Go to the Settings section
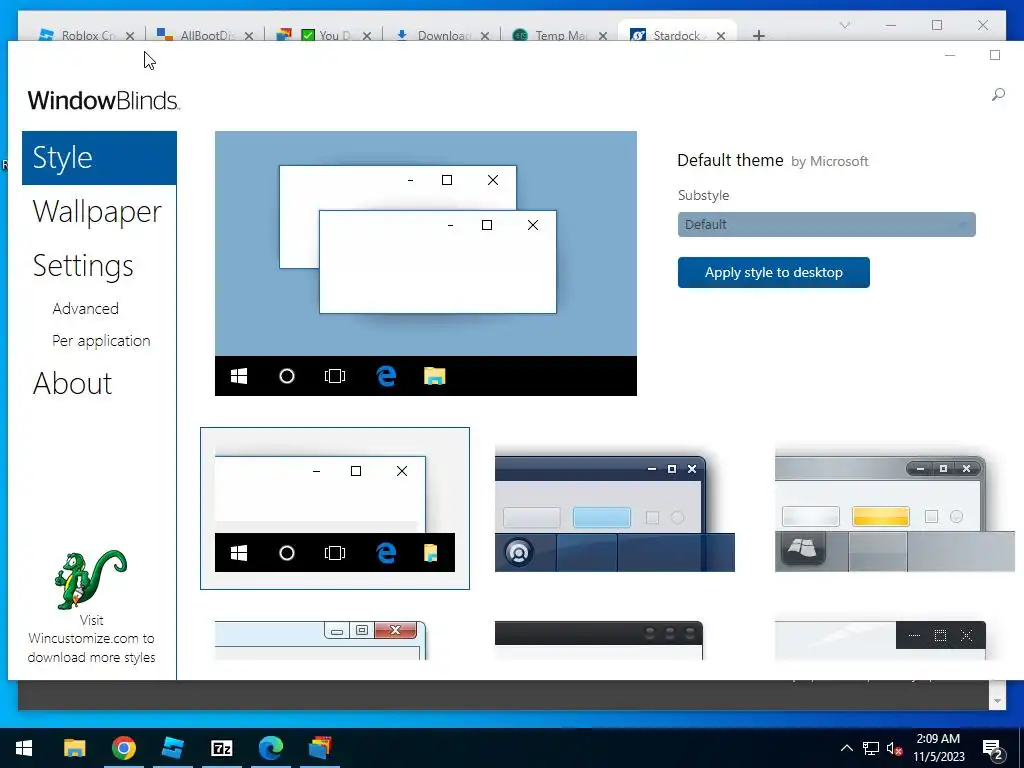Screen dimensions: 1024x768 tap(83, 266)
